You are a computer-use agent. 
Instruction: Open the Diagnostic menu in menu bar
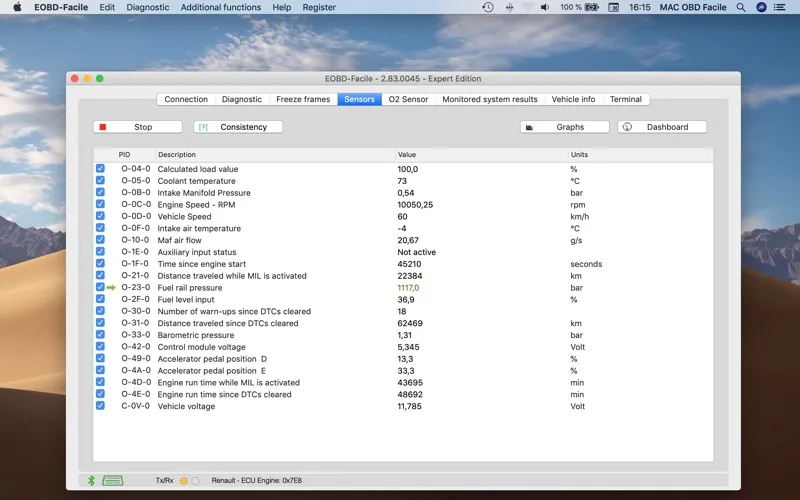pos(147,7)
